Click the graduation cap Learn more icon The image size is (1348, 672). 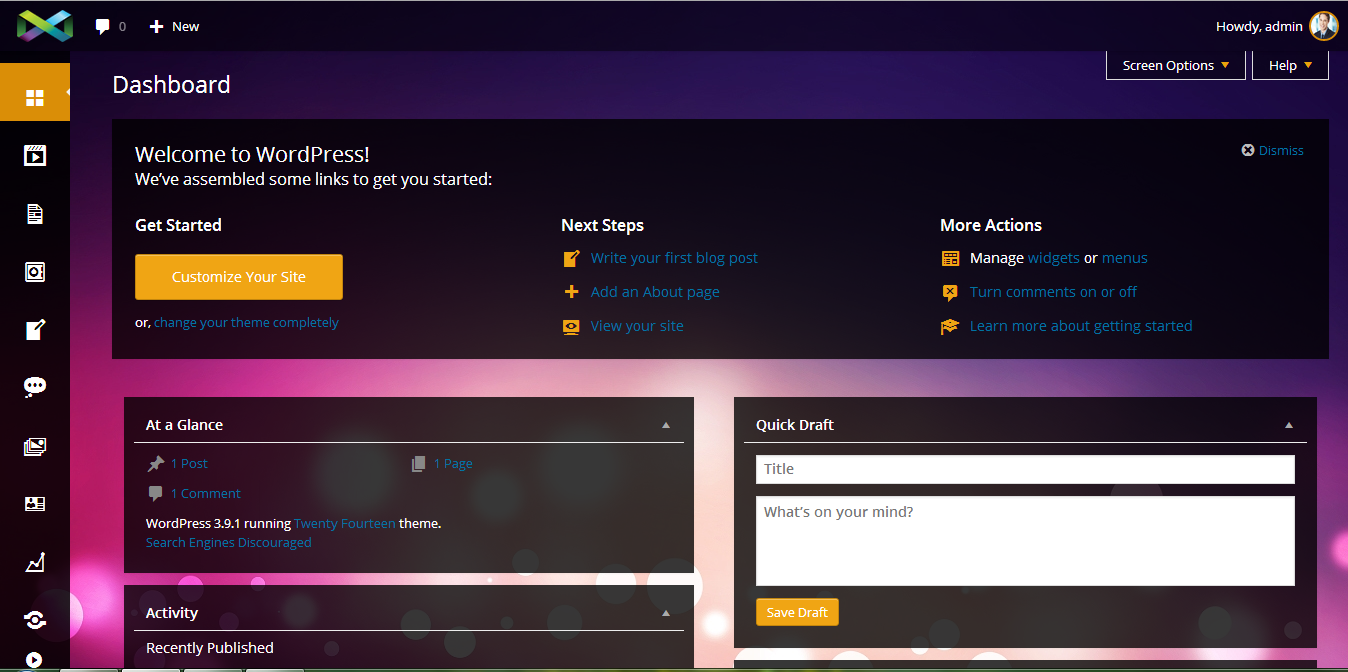[x=950, y=326]
